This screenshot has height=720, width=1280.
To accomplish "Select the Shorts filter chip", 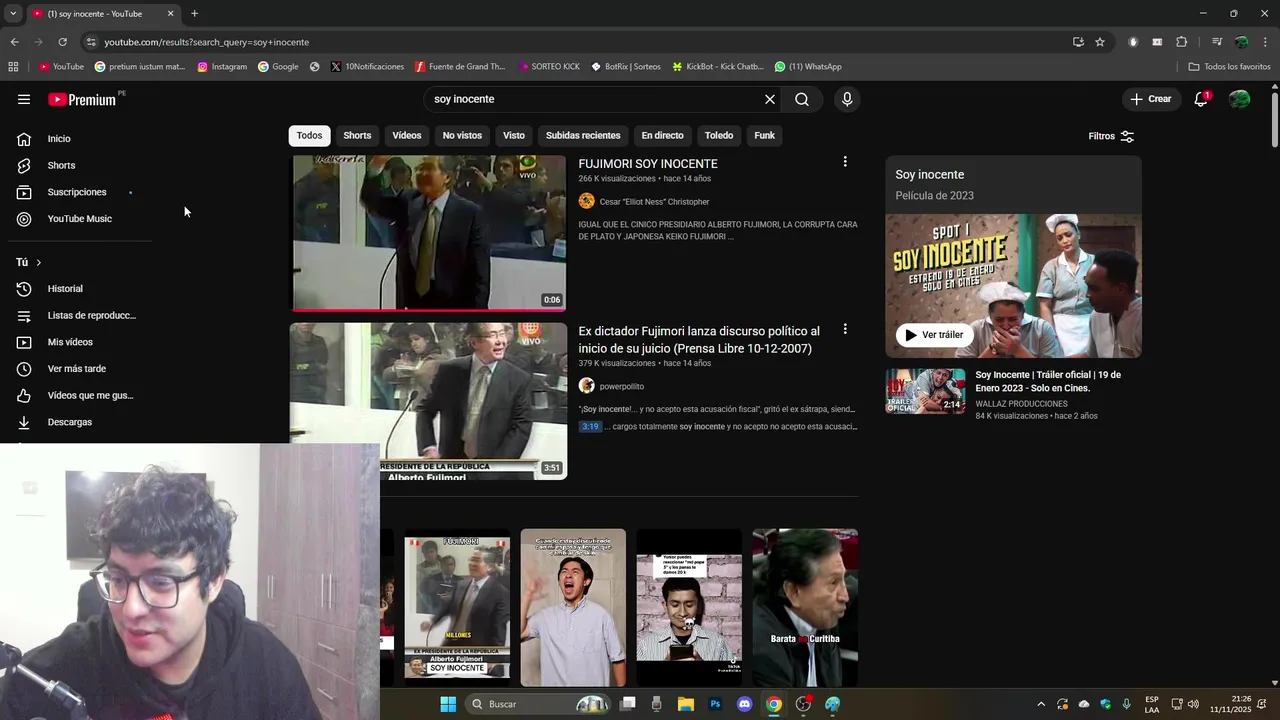I will (x=357, y=135).
